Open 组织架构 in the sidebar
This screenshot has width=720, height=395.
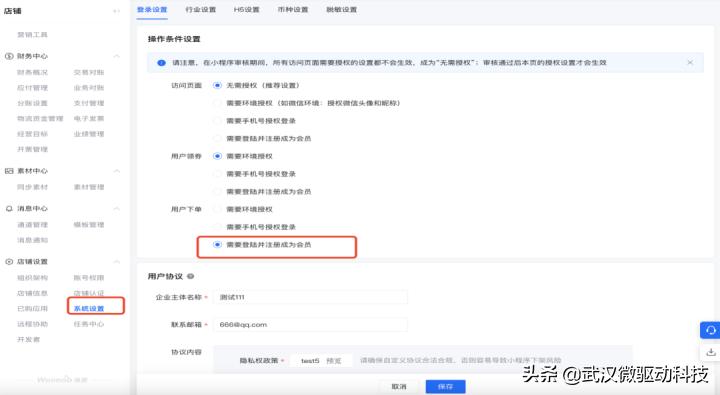pyautogui.click(x=32, y=278)
